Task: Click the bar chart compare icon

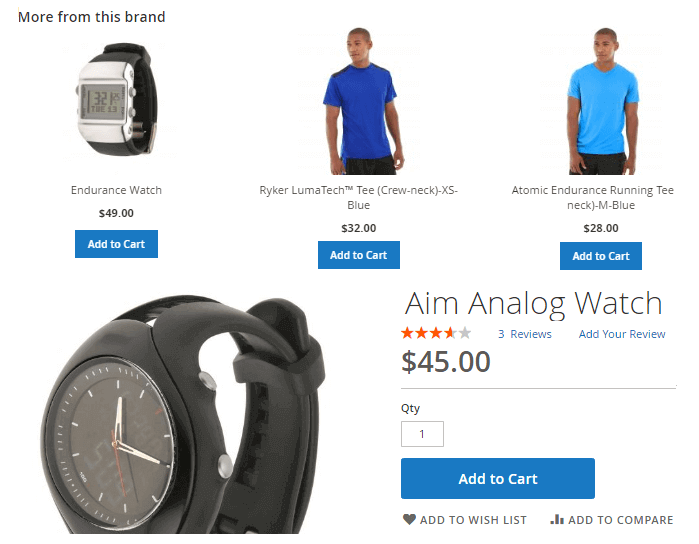Action: pos(557,519)
